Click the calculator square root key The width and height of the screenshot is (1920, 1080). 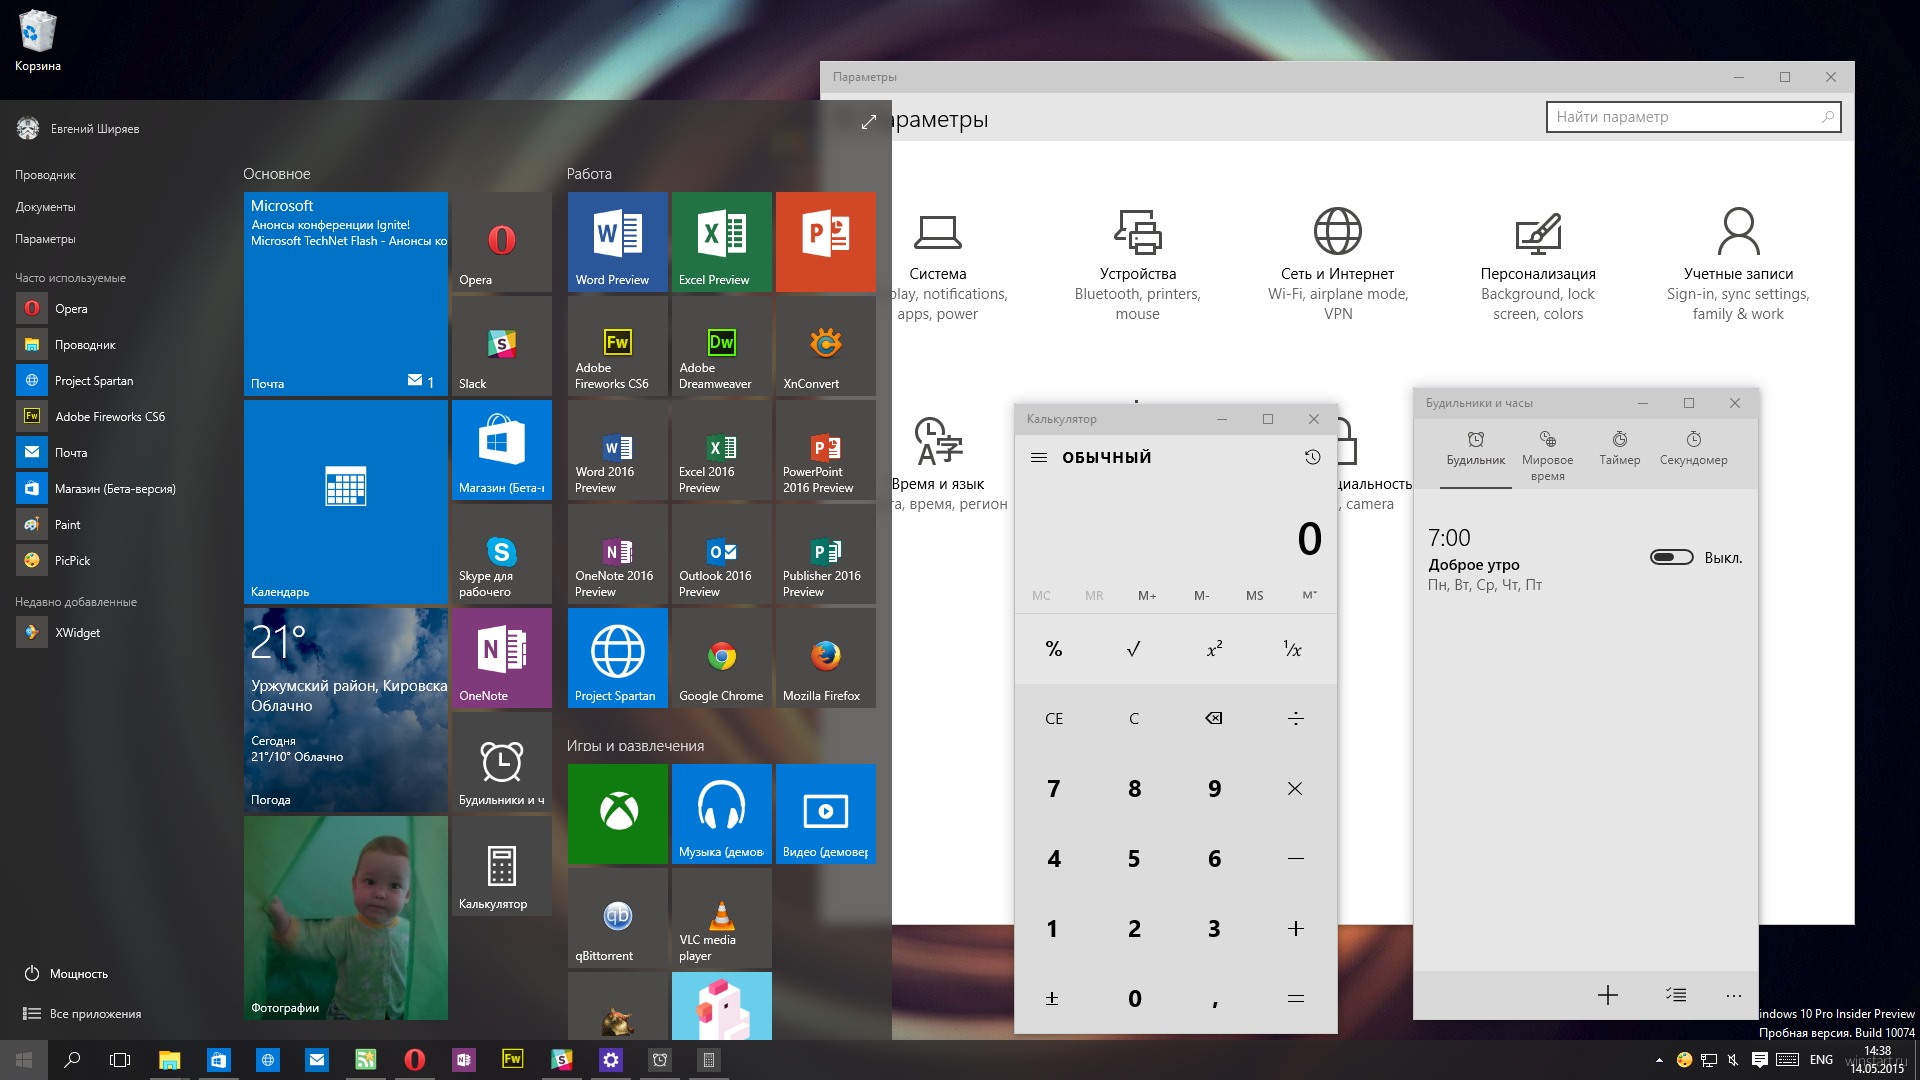click(x=1133, y=649)
